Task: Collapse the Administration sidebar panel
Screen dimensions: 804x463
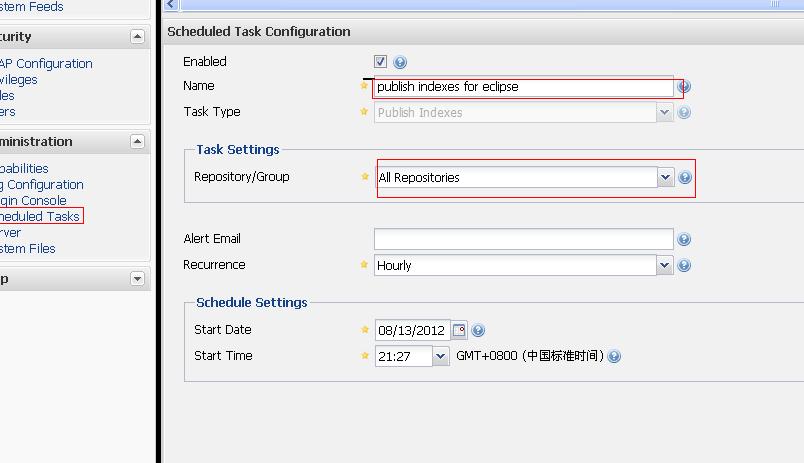Action: pos(137,142)
